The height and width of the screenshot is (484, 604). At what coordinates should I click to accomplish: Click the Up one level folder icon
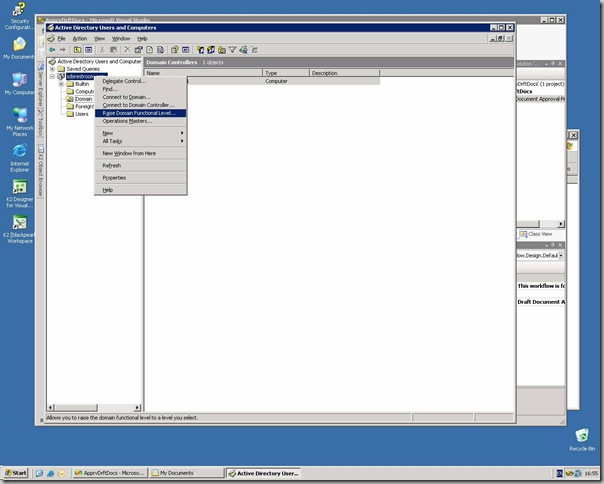pos(77,50)
